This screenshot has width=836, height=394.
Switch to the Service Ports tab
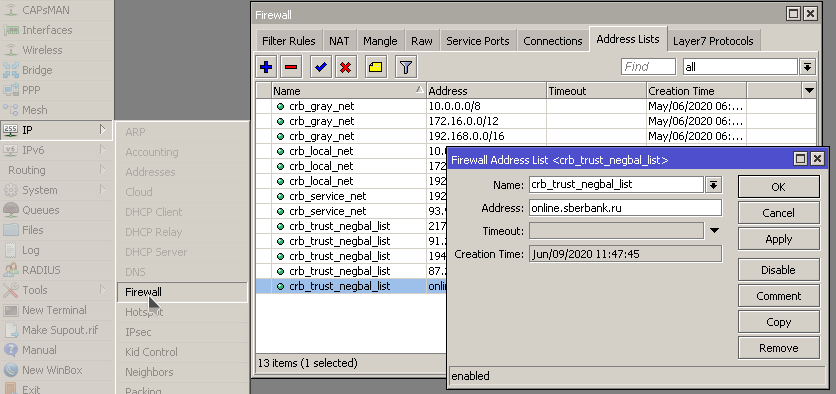(x=478, y=41)
